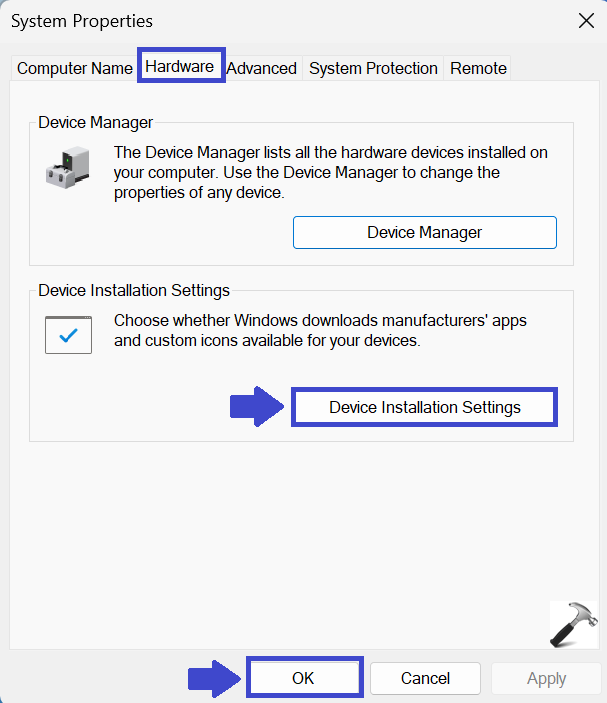
Task: Switch to the Computer Name tab
Action: pyautogui.click(x=75, y=68)
